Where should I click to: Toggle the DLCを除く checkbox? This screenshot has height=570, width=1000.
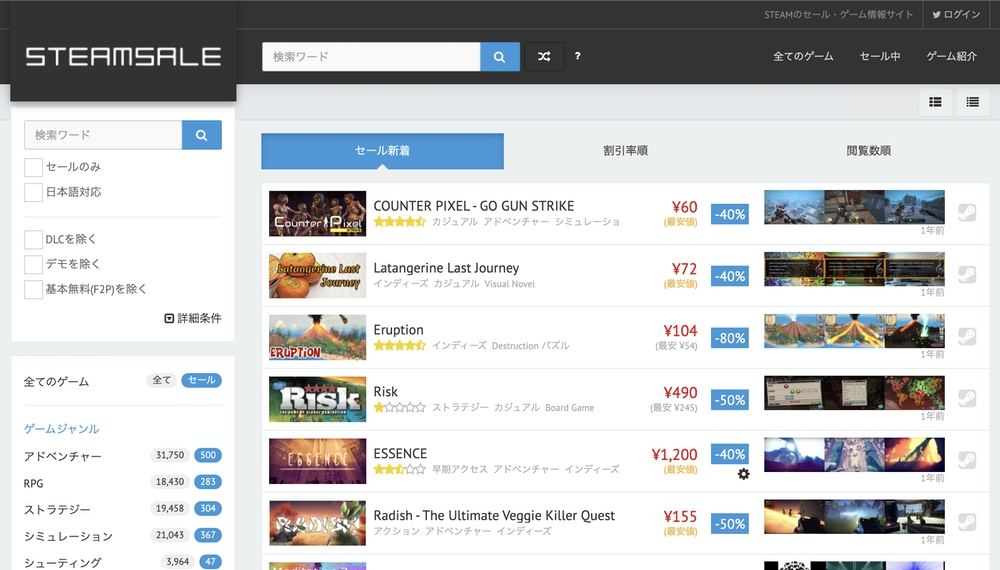(x=34, y=240)
